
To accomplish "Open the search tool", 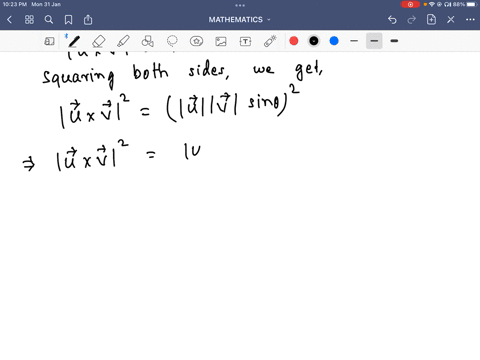I will tap(49, 20).
